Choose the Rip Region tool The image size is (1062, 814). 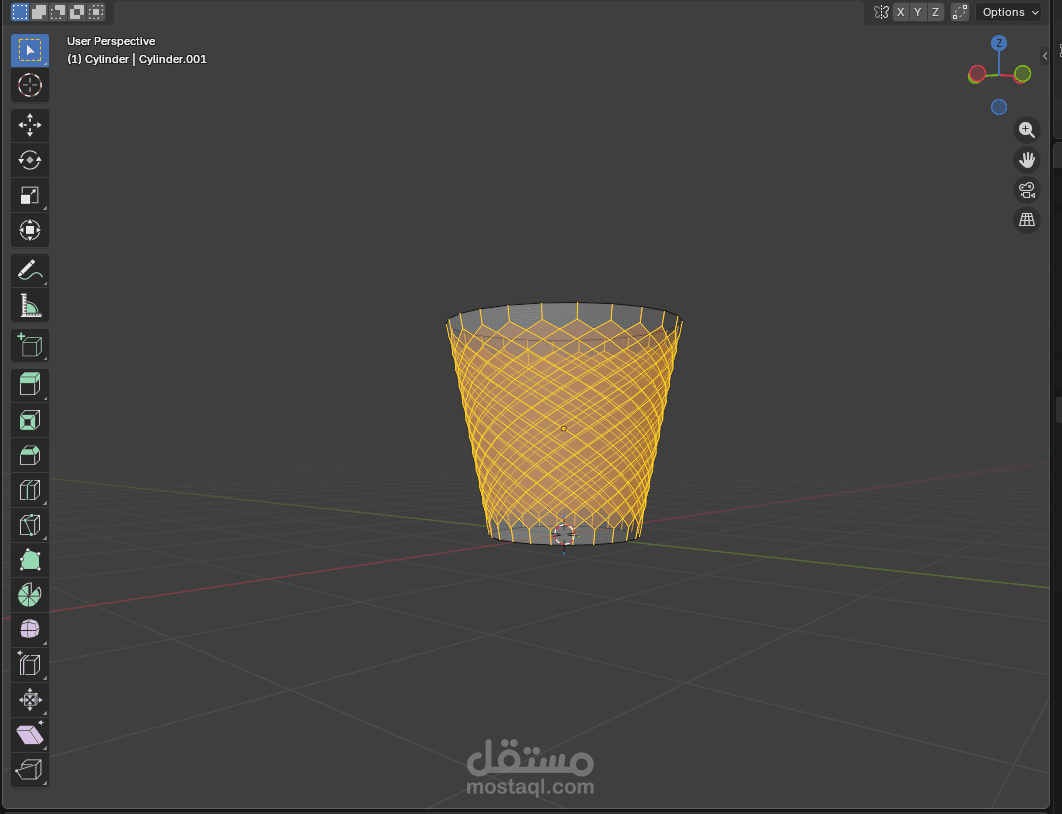click(30, 770)
